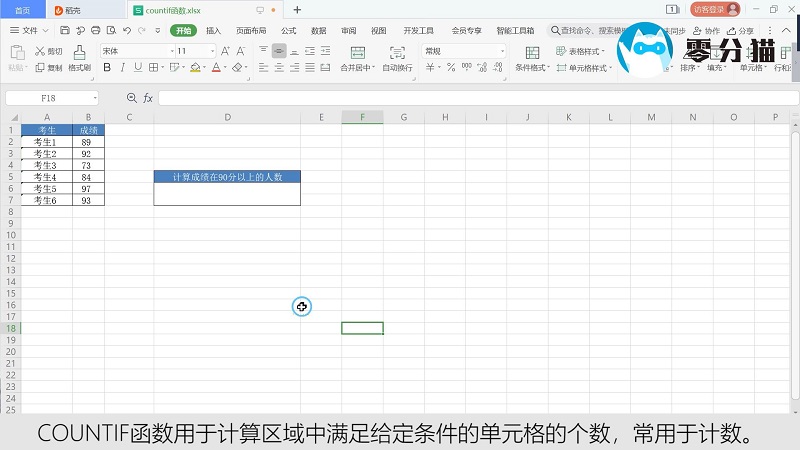The height and width of the screenshot is (450, 800).
Task: Open the number format dropdown 常规
Action: coord(464,51)
